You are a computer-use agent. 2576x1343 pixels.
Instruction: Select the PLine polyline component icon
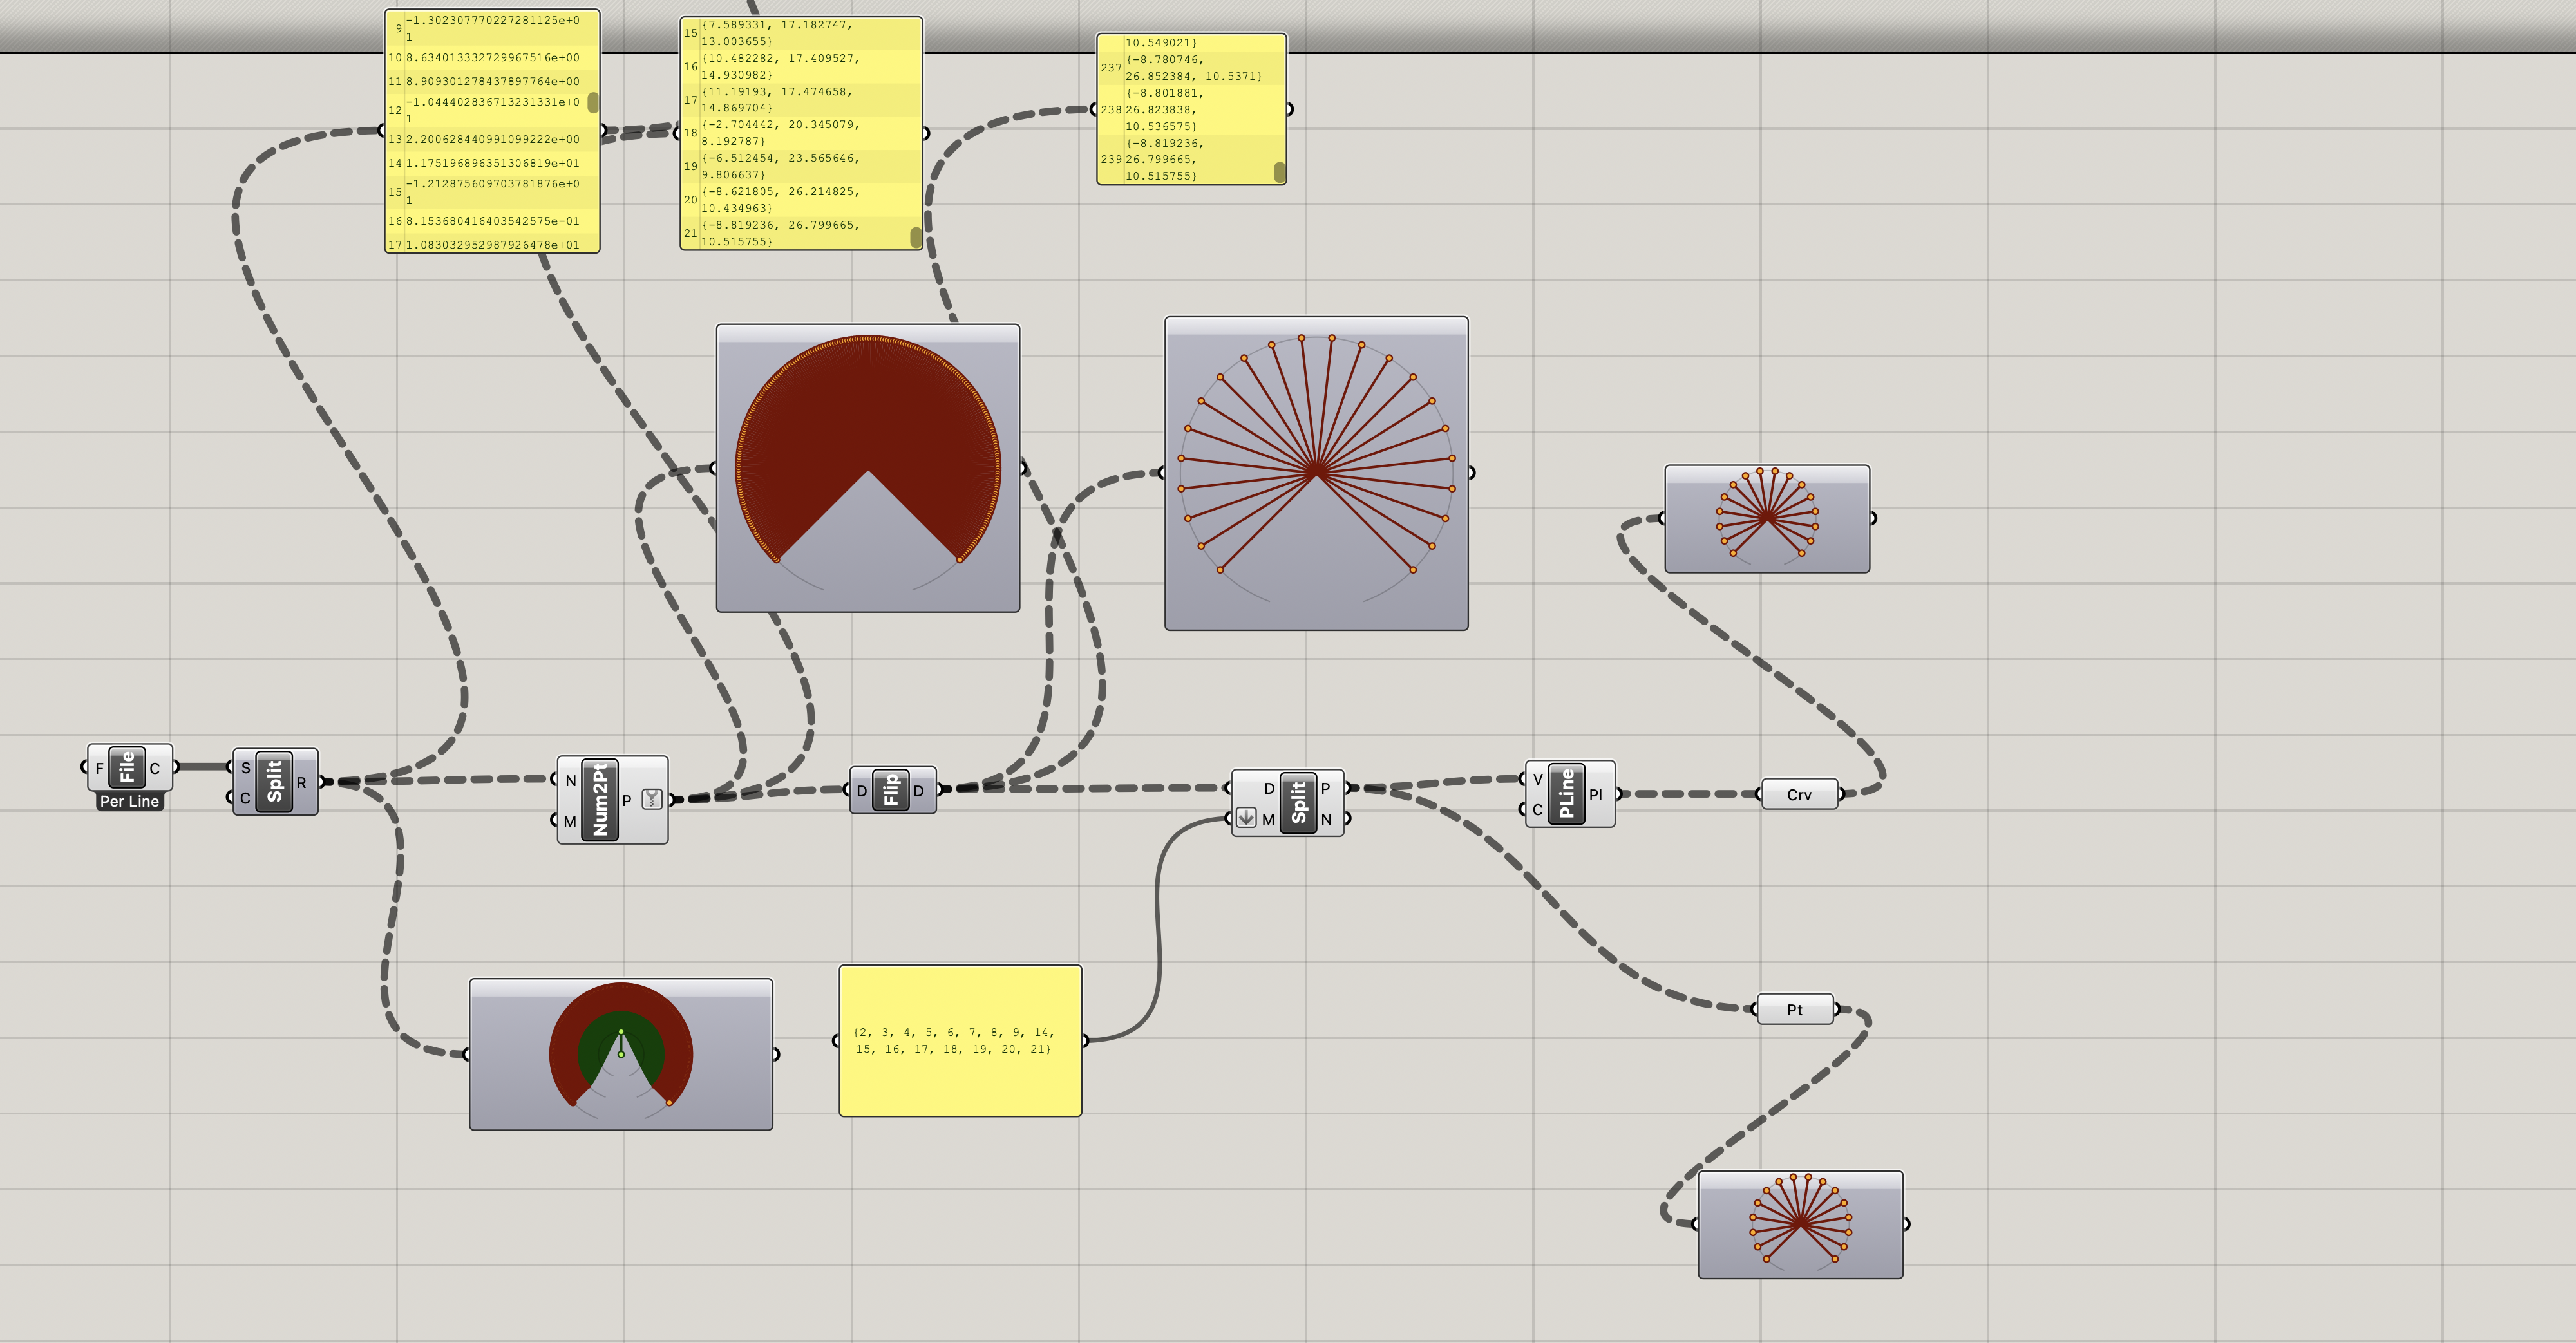click(1567, 795)
